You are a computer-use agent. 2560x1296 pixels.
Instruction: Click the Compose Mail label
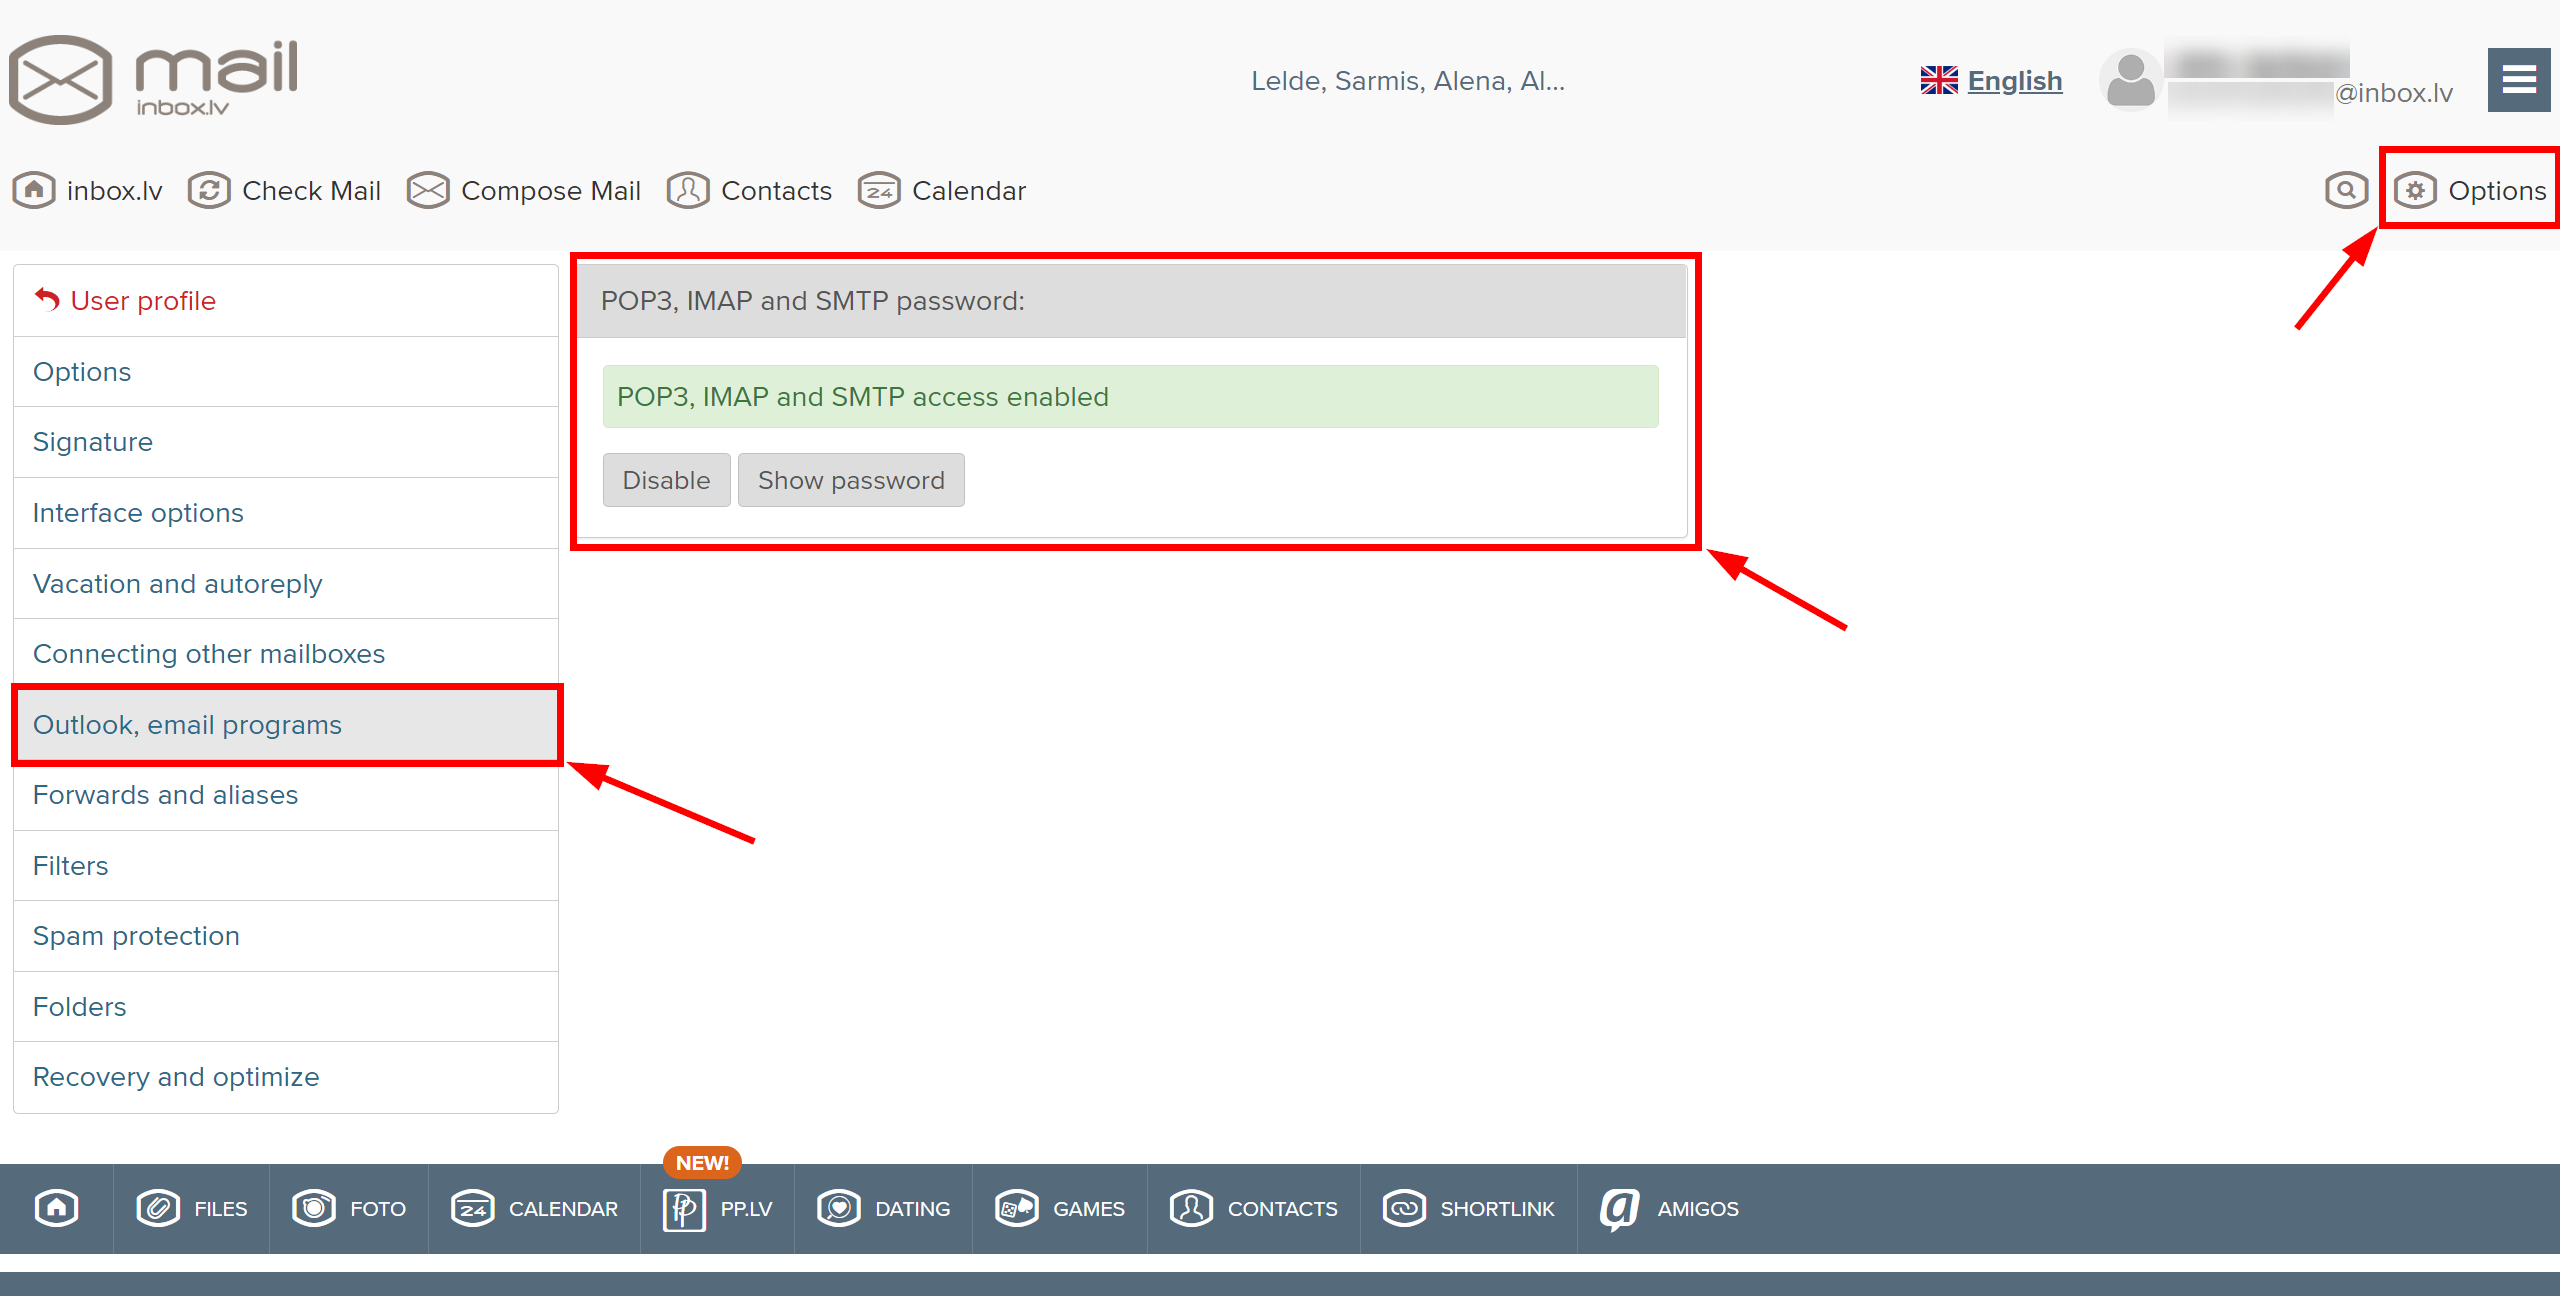551,190
